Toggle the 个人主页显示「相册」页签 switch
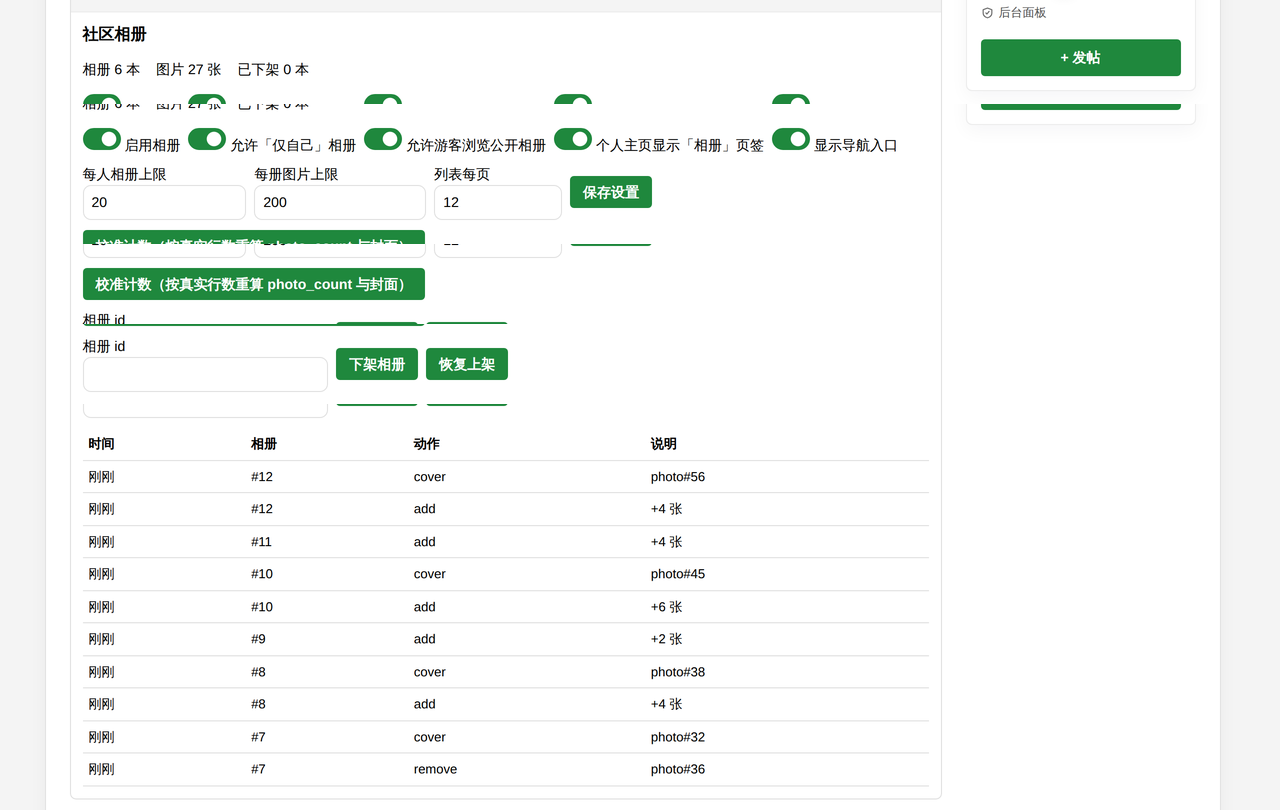 click(573, 139)
